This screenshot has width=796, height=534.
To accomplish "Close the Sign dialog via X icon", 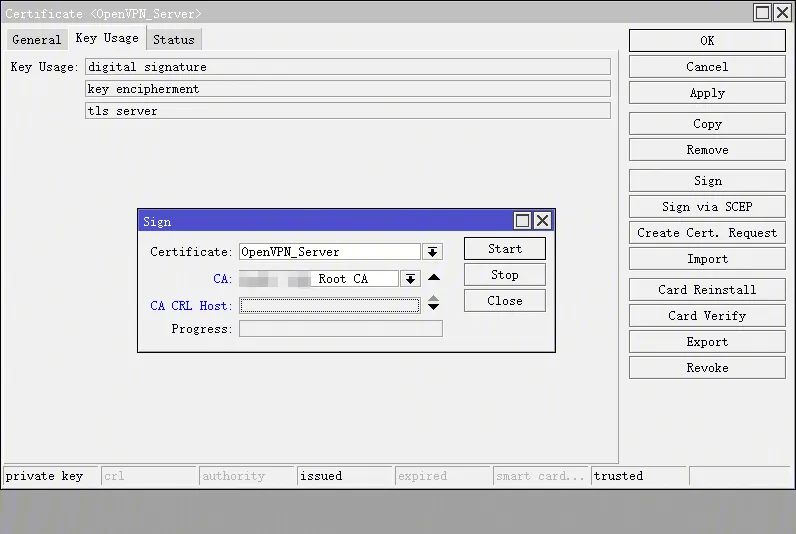I will (x=542, y=221).
